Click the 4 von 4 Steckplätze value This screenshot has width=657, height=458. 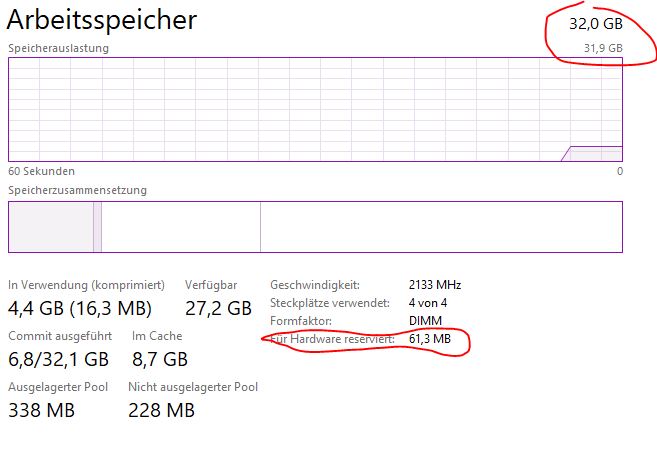pos(428,303)
